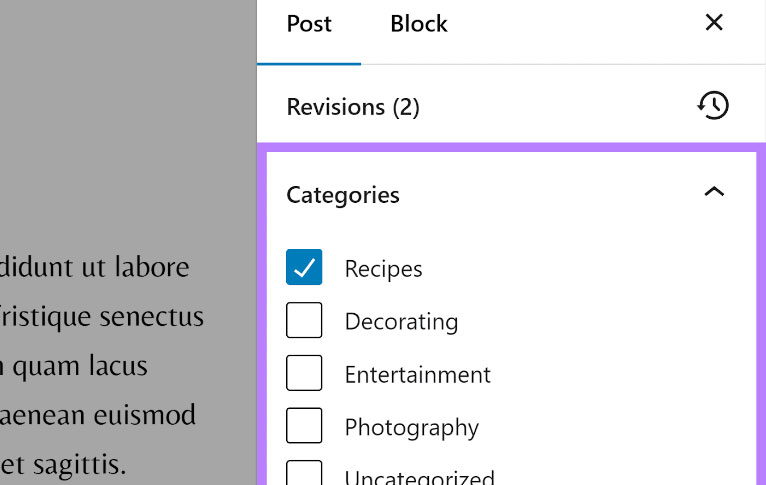Click the "ut labore" paragraph line

click(95, 267)
